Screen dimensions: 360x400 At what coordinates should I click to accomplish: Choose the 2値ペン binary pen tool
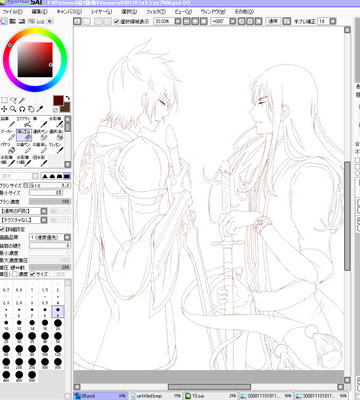pos(24,148)
